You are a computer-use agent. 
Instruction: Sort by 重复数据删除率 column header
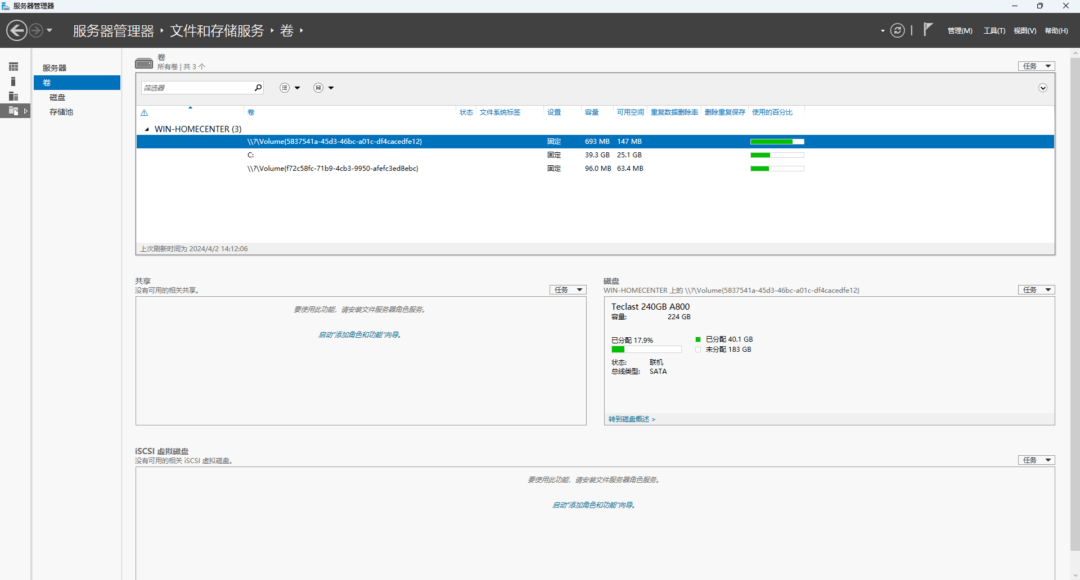[674, 112]
